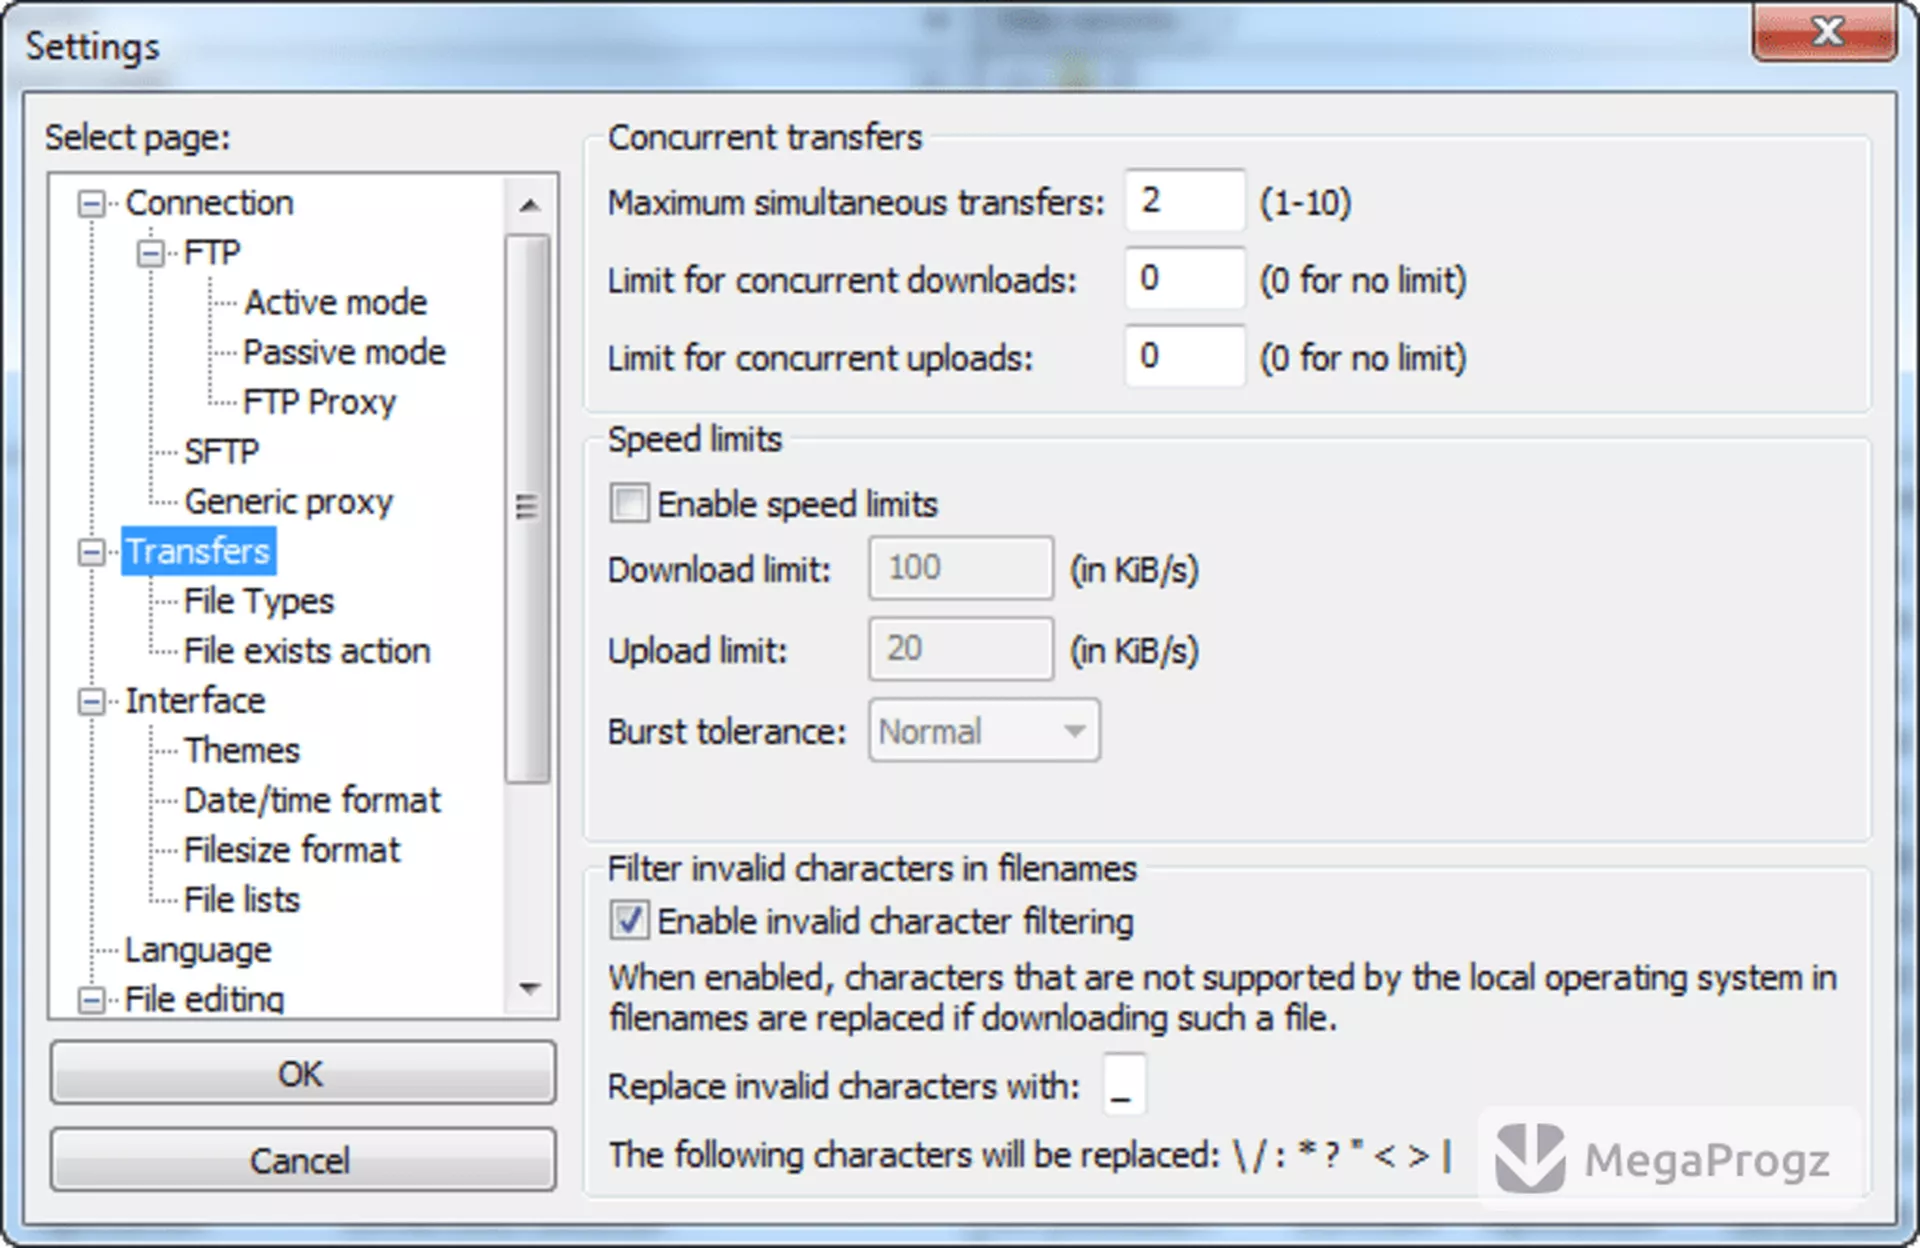The image size is (1920, 1248).
Task: Click the Download limit field
Action: click(961, 568)
